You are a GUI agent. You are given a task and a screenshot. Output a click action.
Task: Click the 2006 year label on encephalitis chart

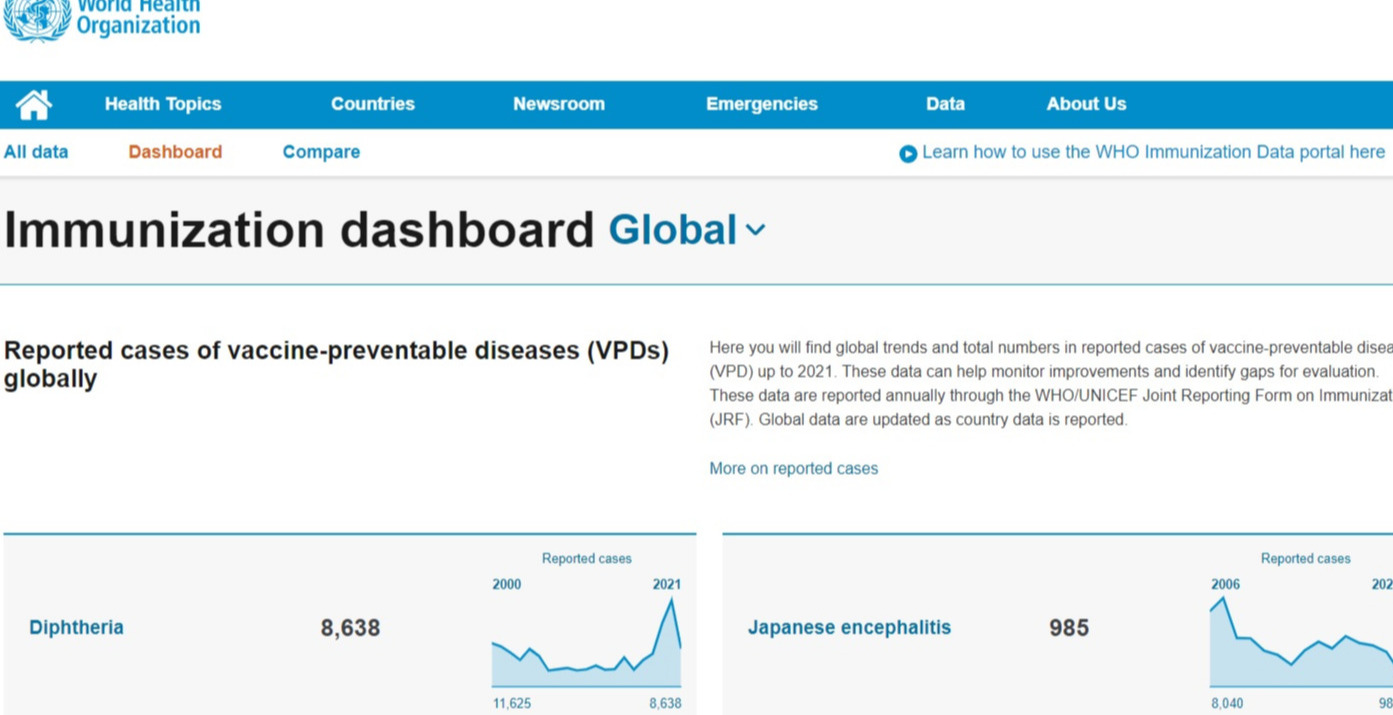click(x=1225, y=584)
